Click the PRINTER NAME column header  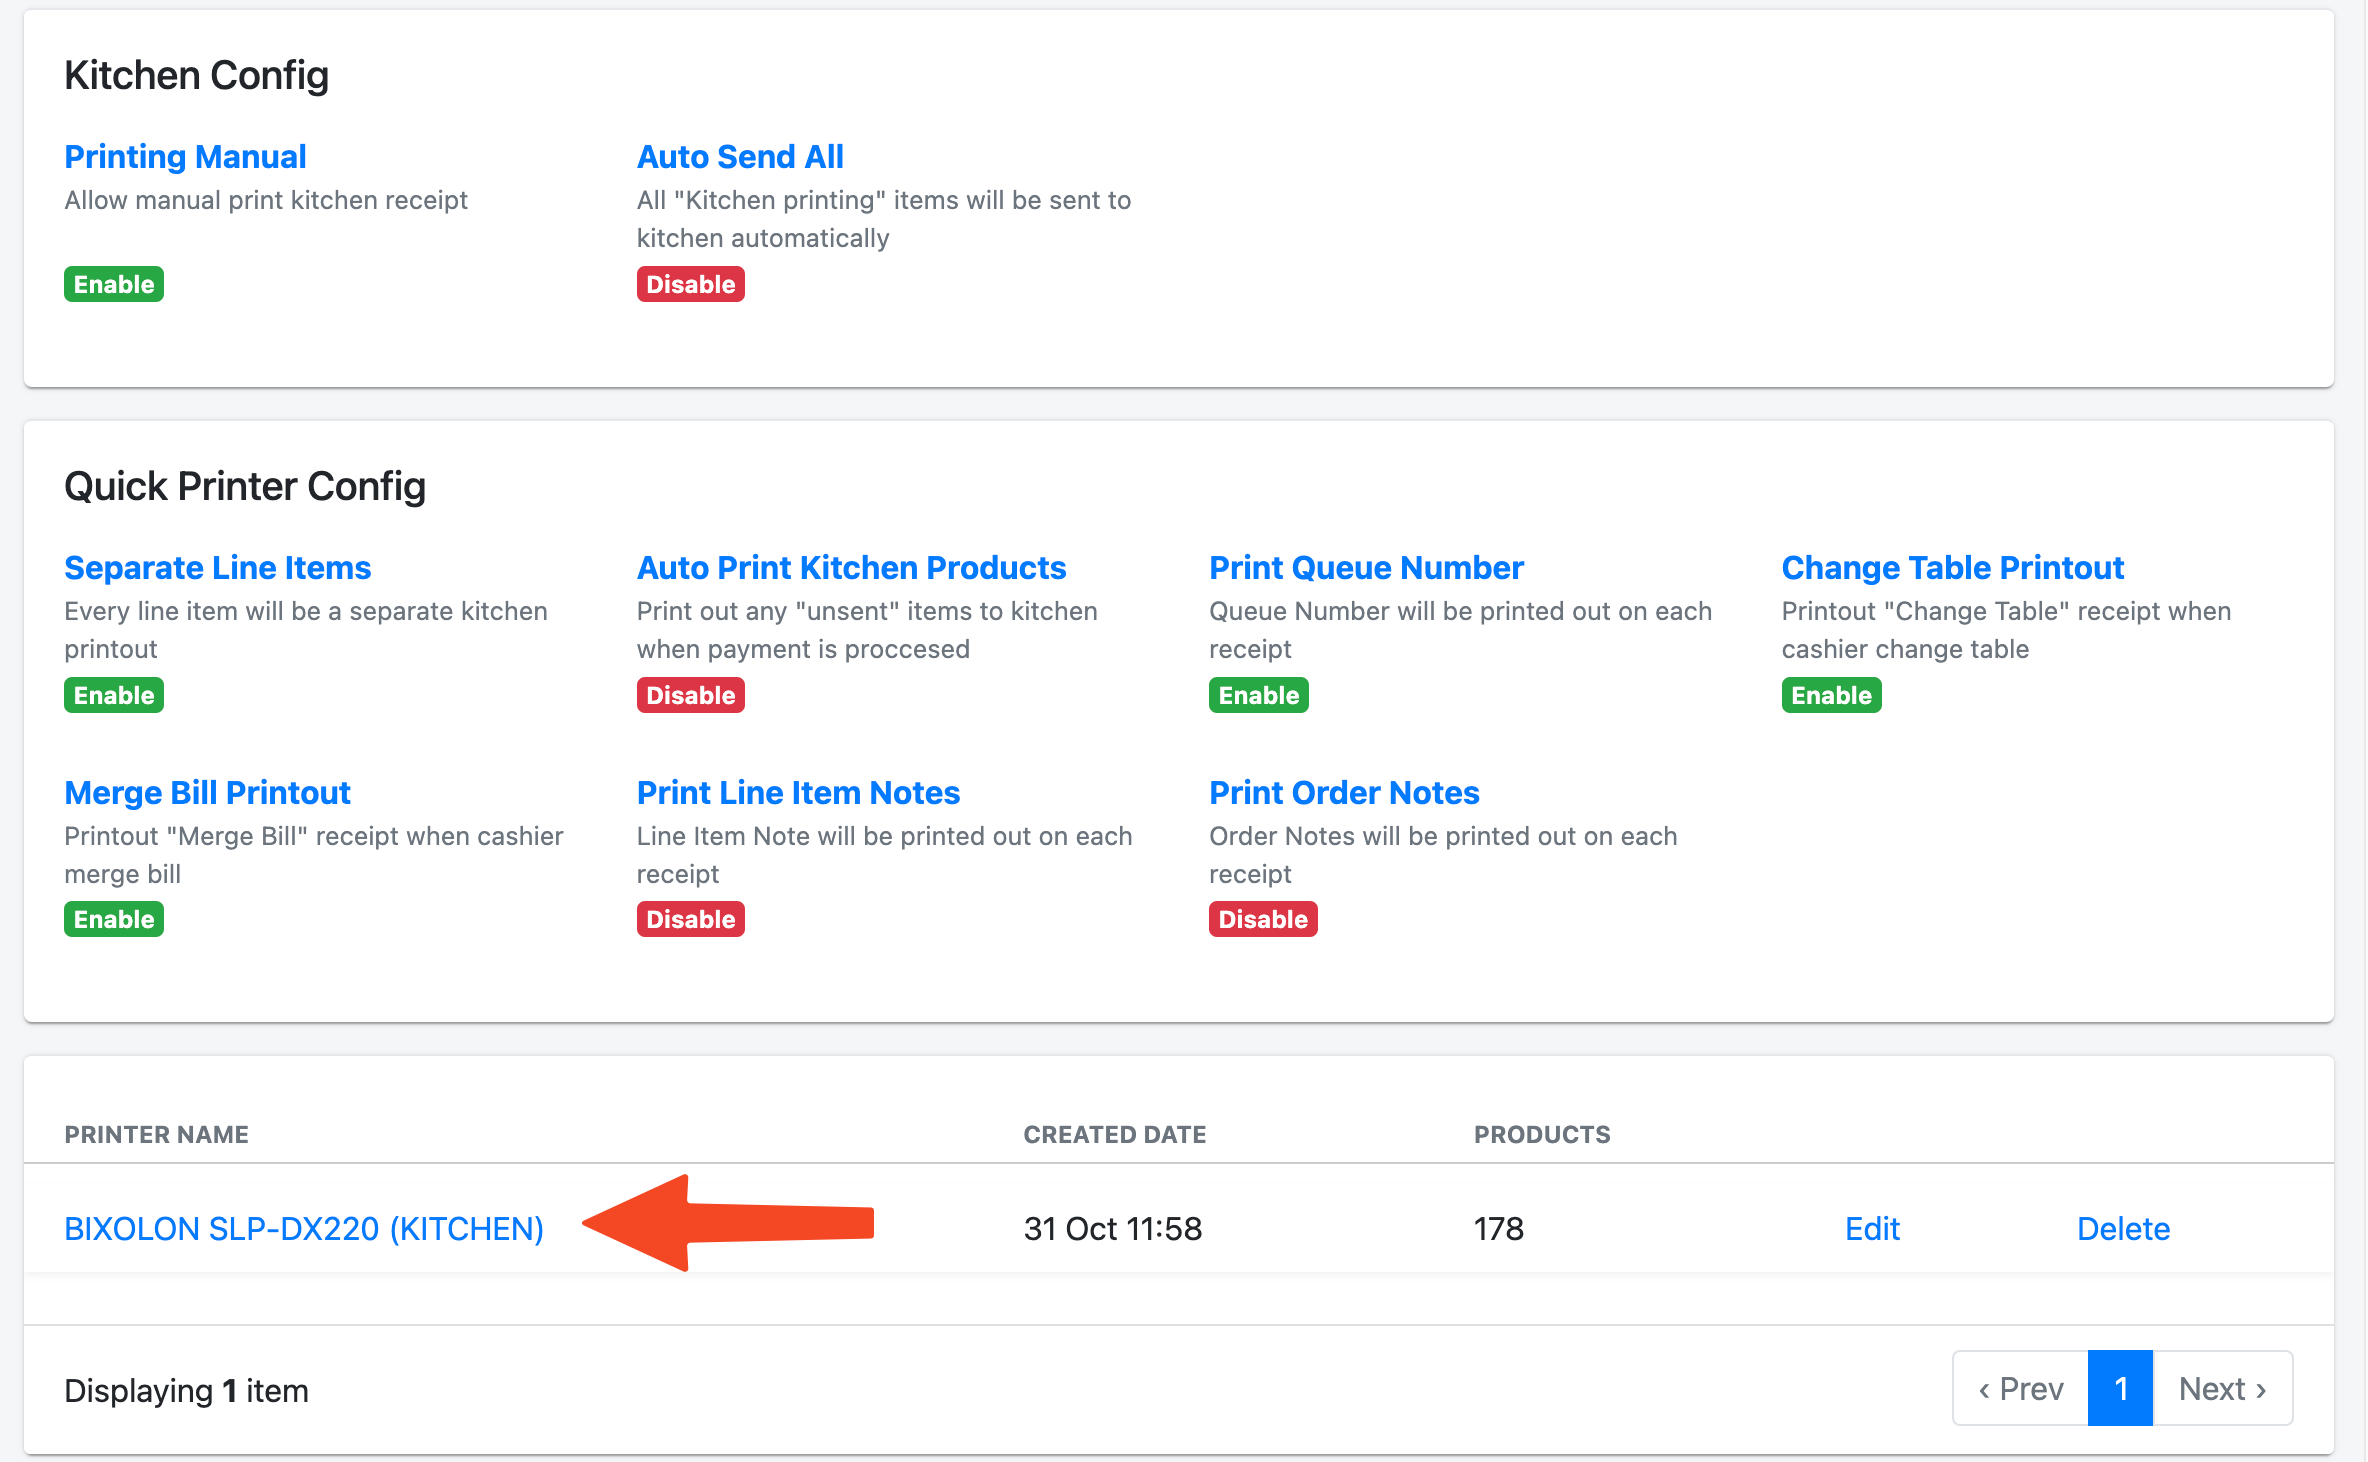tap(157, 1134)
